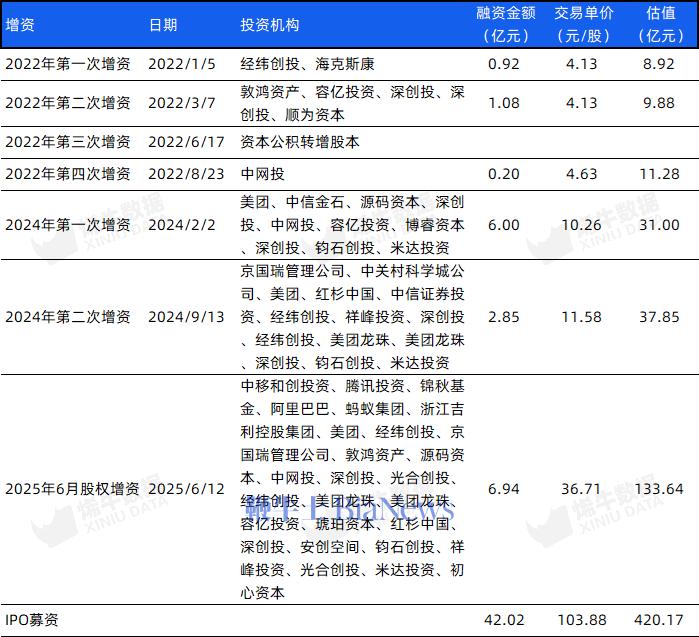699x637 pixels.
Task: Select the date 2022/1/5
Action: pos(182,64)
